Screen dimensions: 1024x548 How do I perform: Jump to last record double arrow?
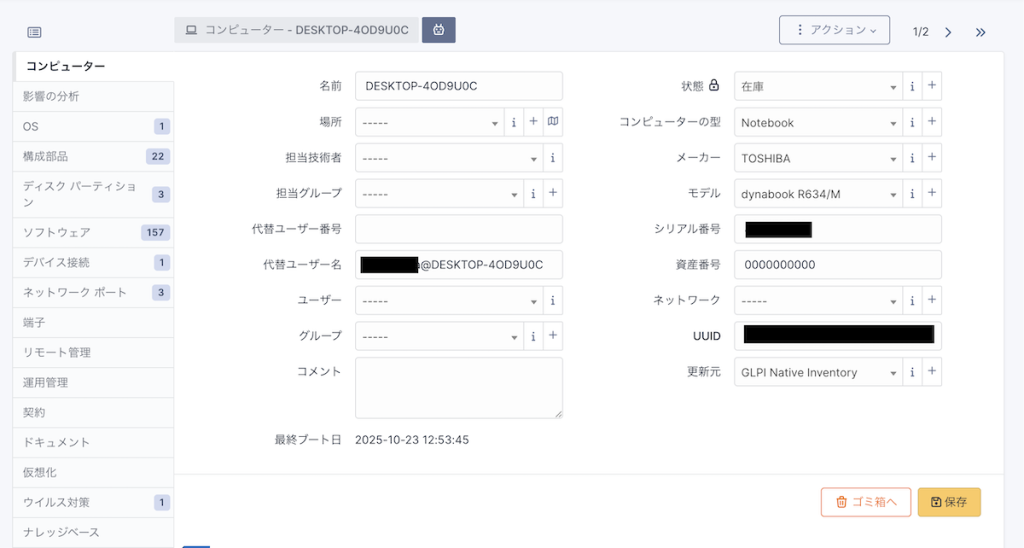[x=980, y=32]
